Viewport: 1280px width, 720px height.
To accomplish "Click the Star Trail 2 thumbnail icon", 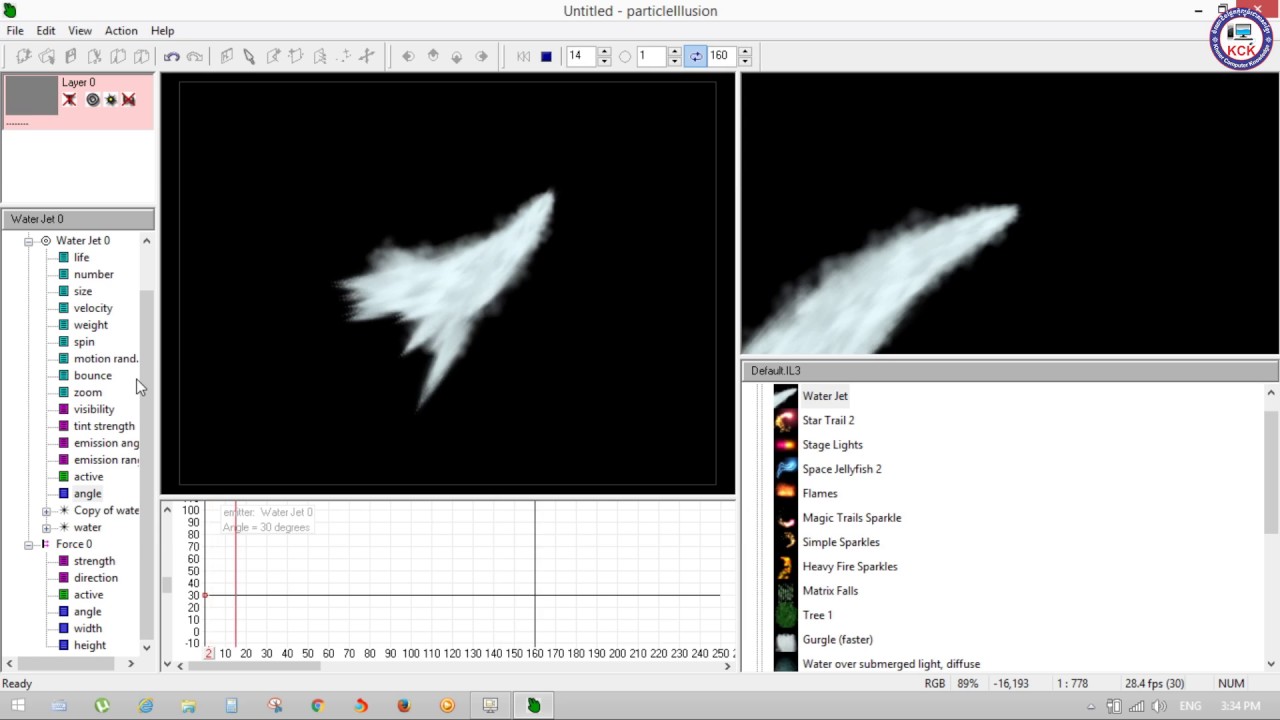I will point(785,420).
